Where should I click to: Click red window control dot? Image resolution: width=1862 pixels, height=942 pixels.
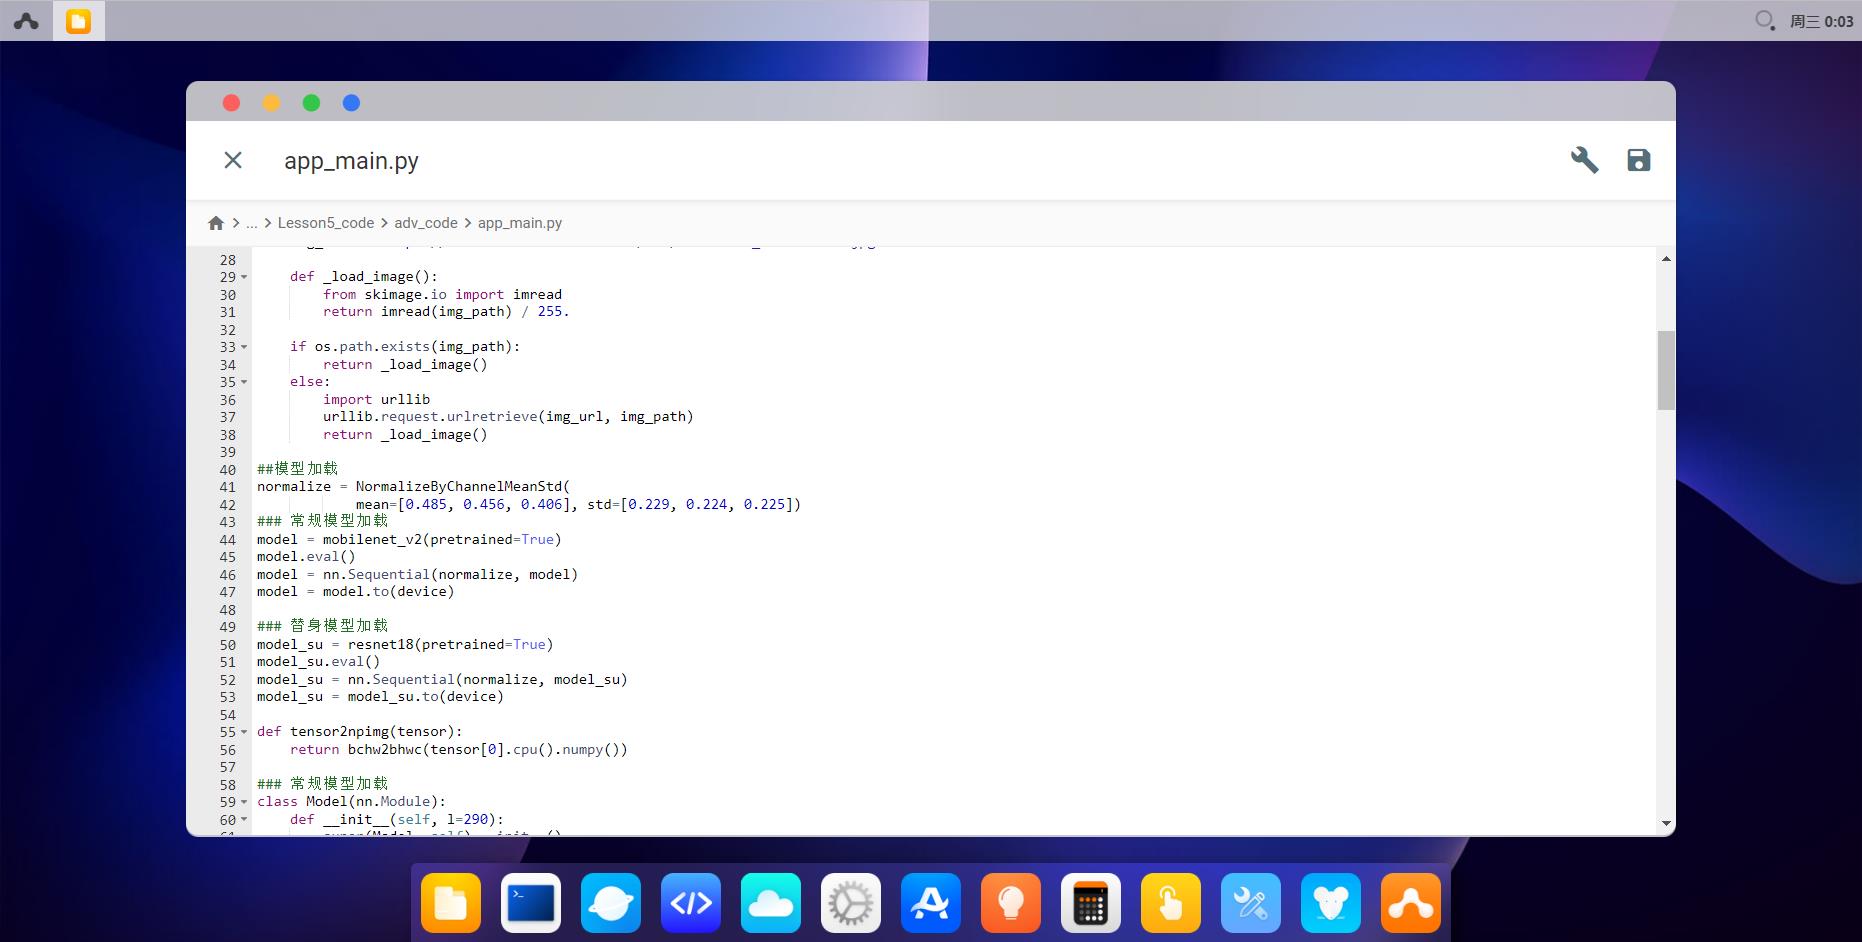pos(231,103)
